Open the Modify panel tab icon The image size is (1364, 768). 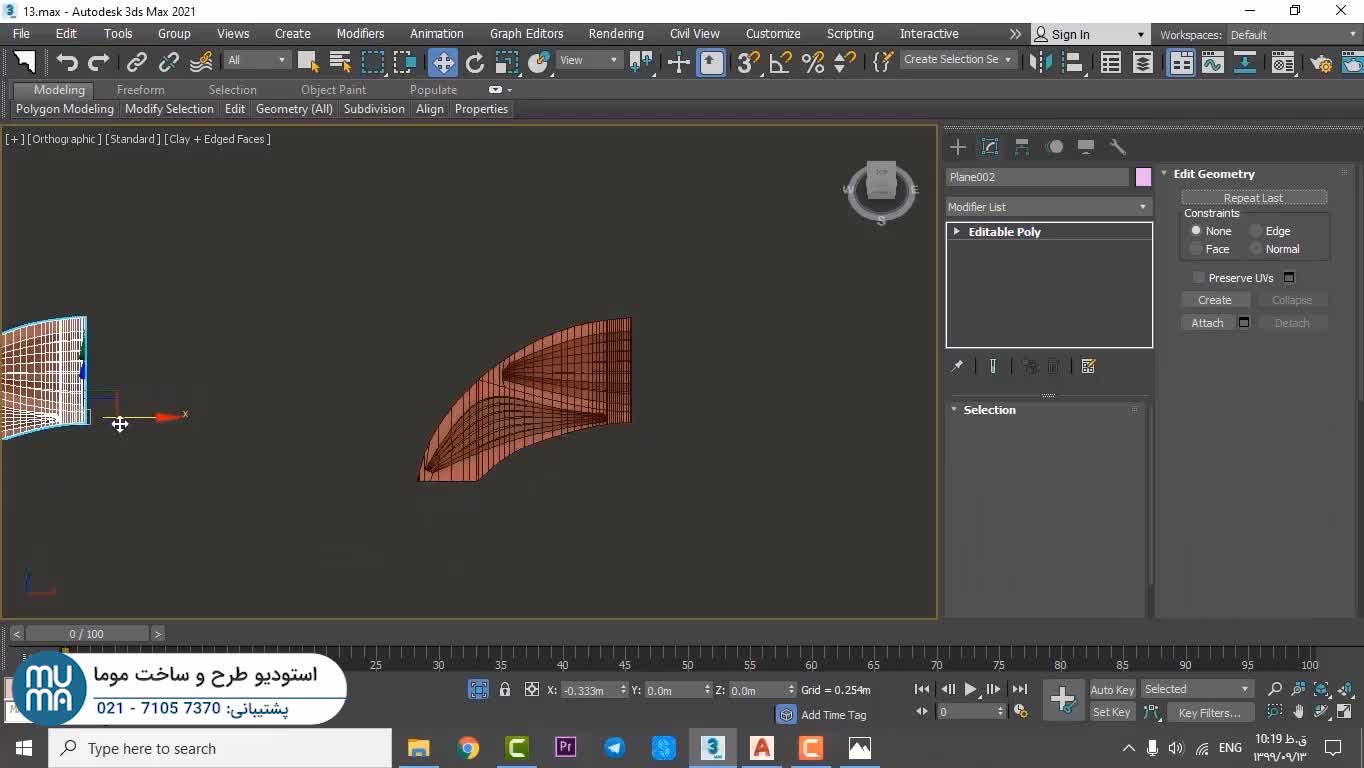990,147
